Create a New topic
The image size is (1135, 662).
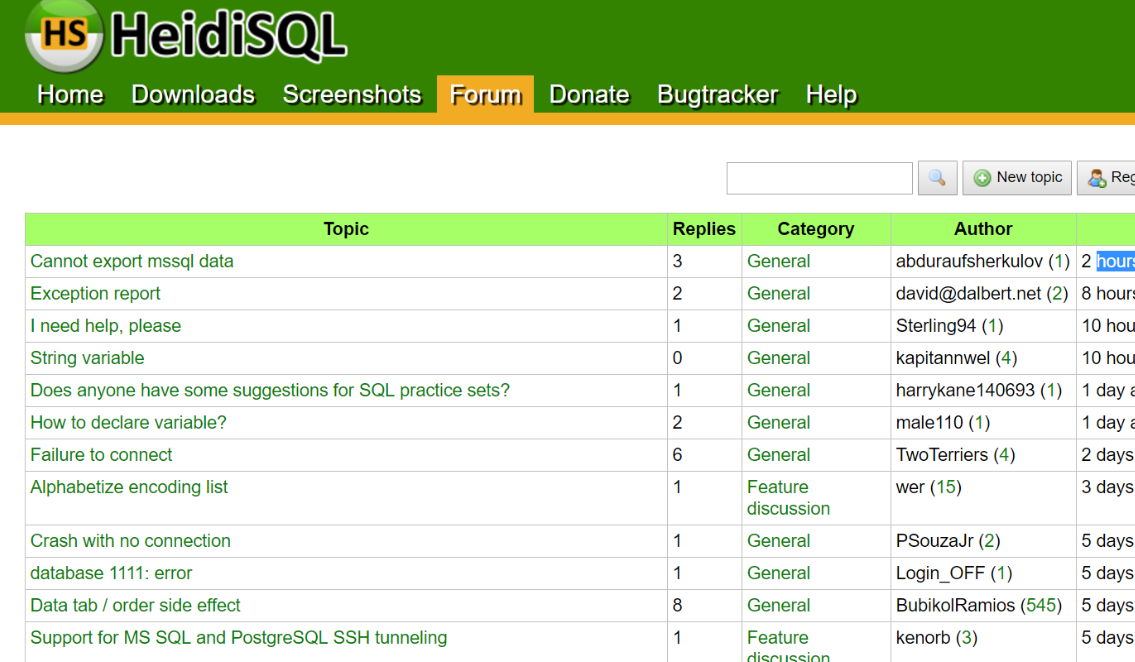pyautogui.click(x=1017, y=178)
